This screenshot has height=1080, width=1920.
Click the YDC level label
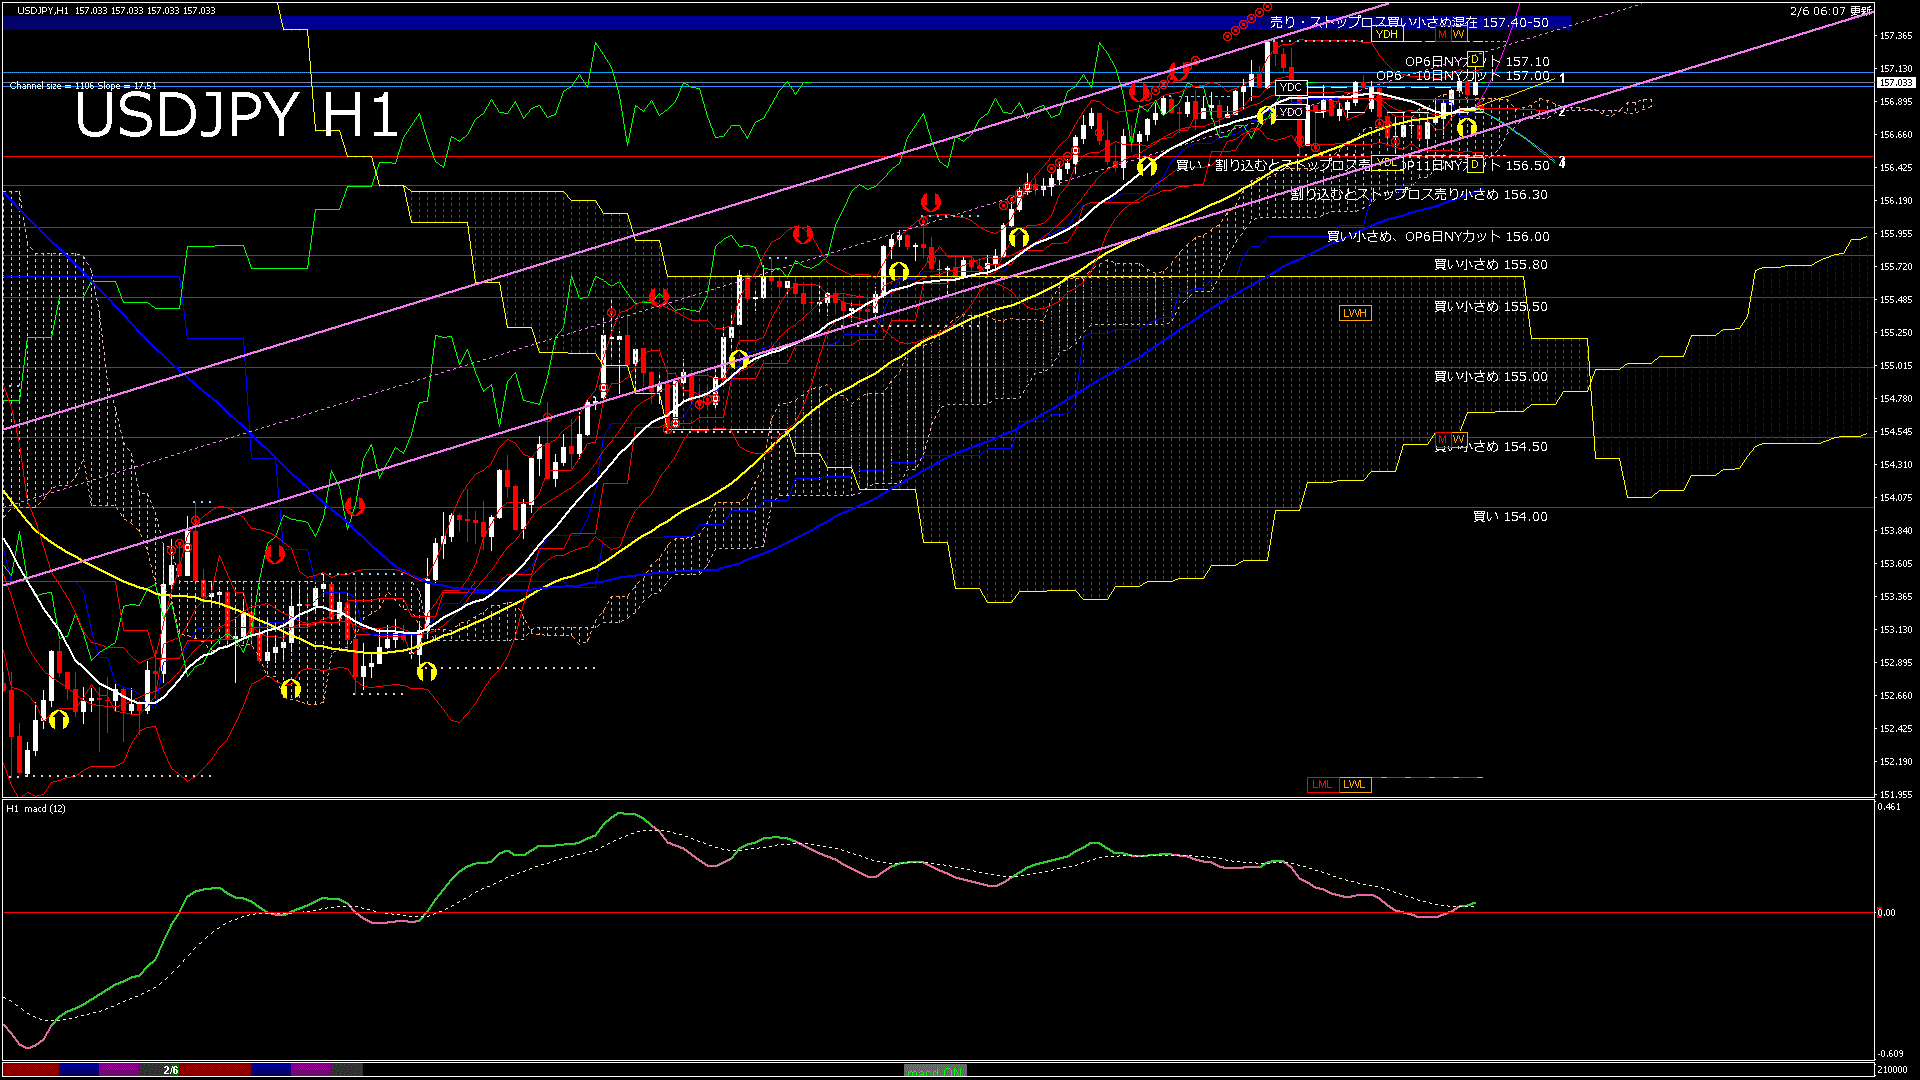pyautogui.click(x=1291, y=88)
